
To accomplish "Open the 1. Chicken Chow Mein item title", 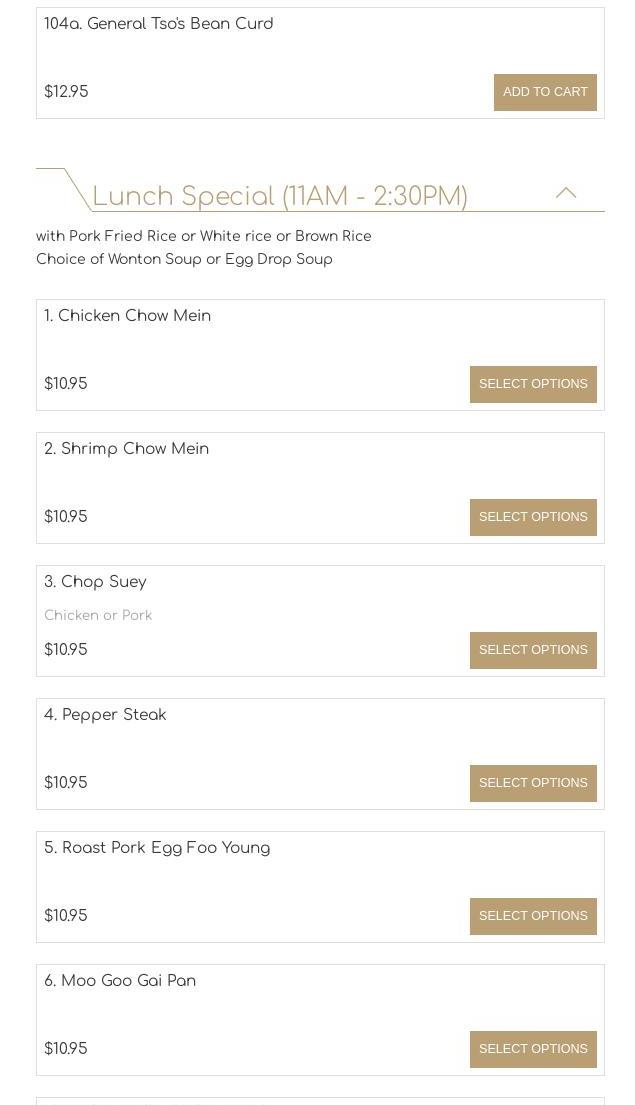I will 128,316.
